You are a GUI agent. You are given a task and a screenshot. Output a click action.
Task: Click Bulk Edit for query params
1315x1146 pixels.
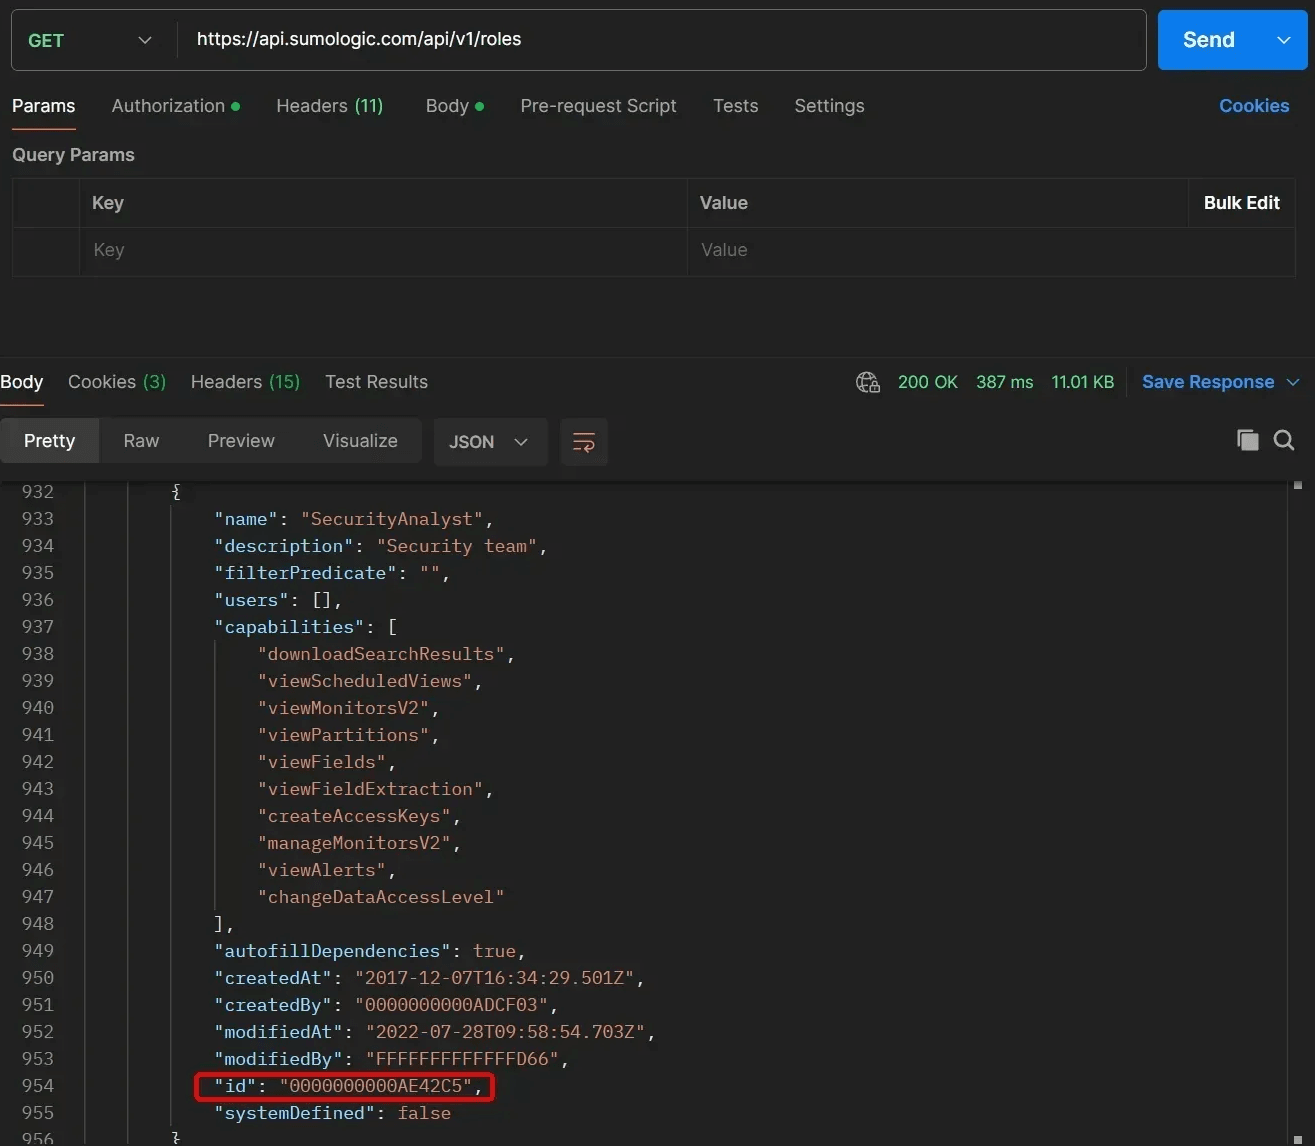click(1241, 203)
